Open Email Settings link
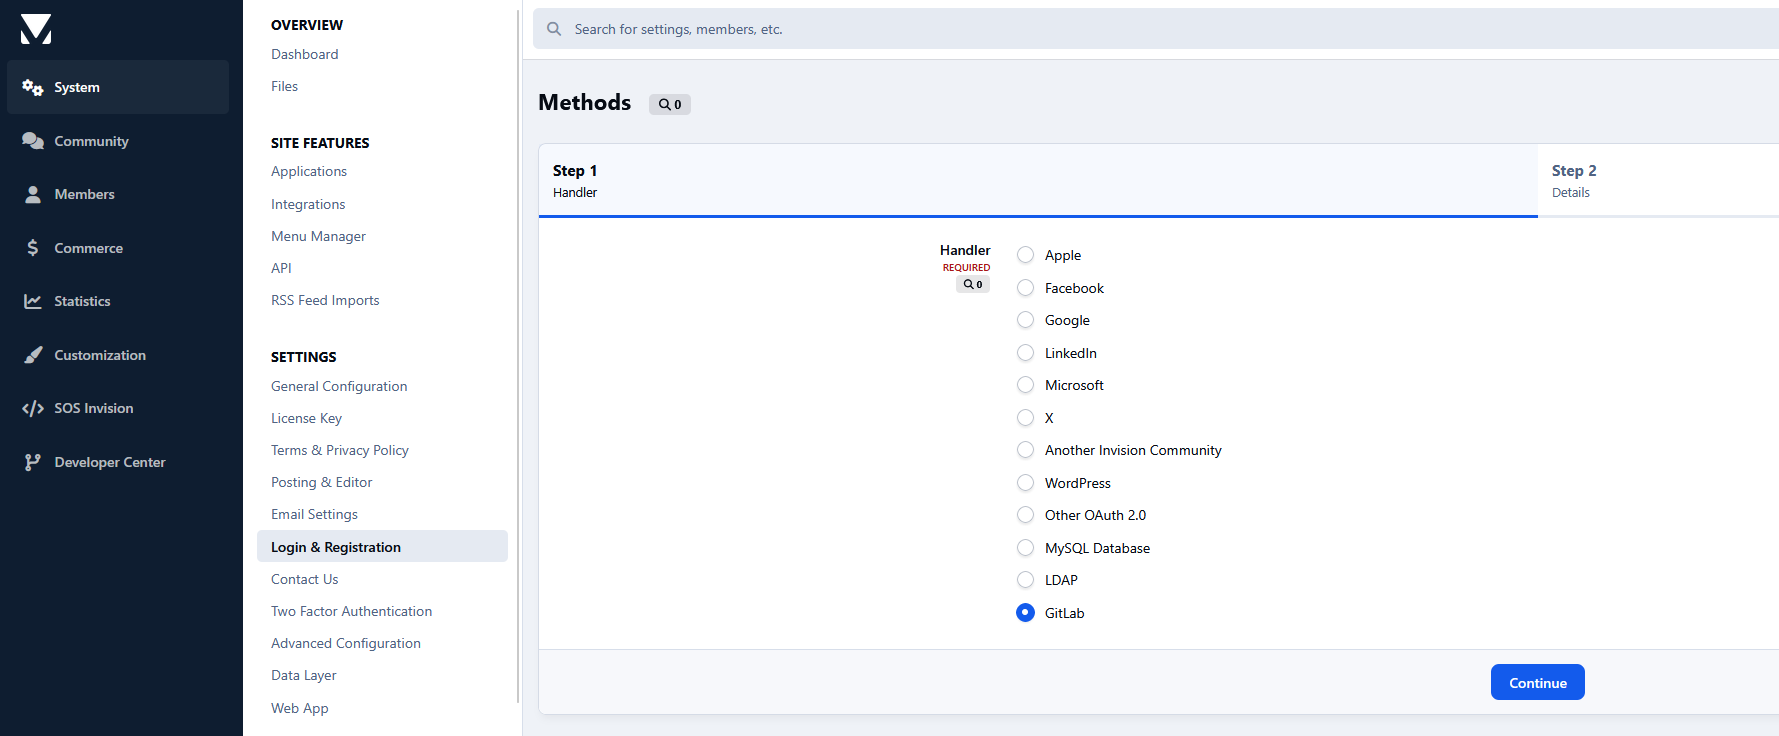This screenshot has width=1779, height=736. tap(315, 514)
